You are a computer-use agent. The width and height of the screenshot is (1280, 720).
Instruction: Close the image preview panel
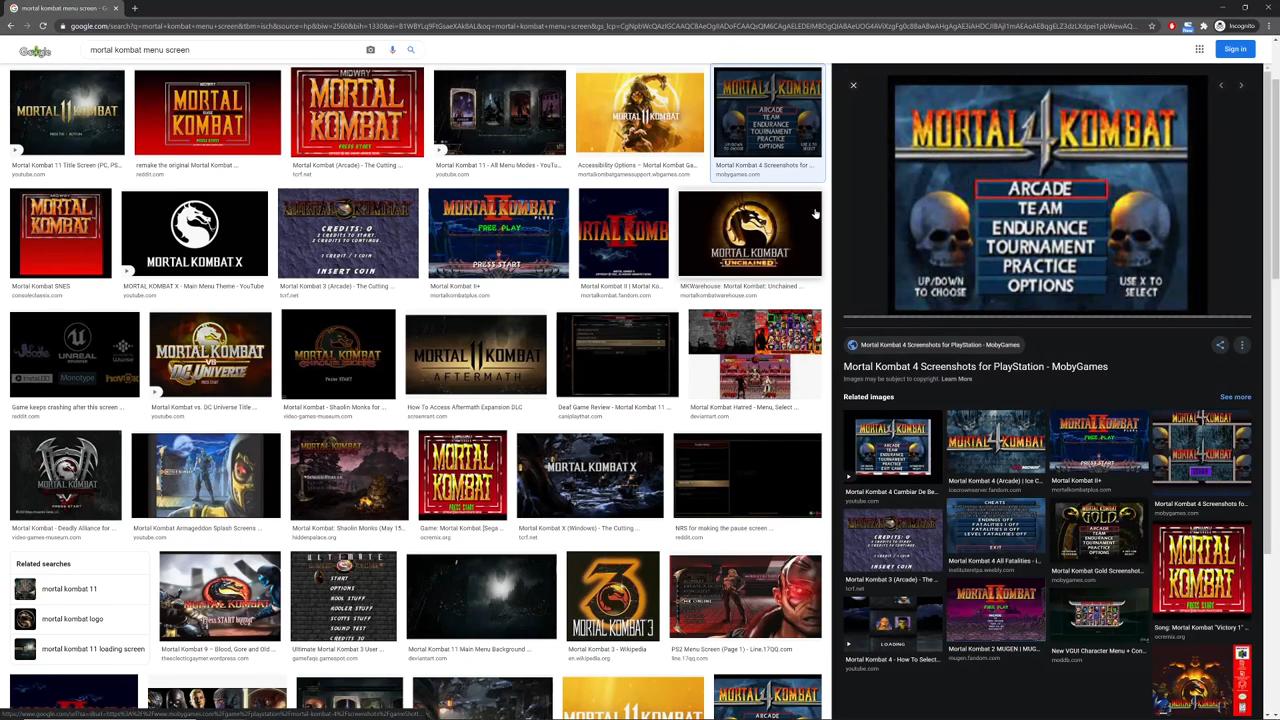(853, 86)
